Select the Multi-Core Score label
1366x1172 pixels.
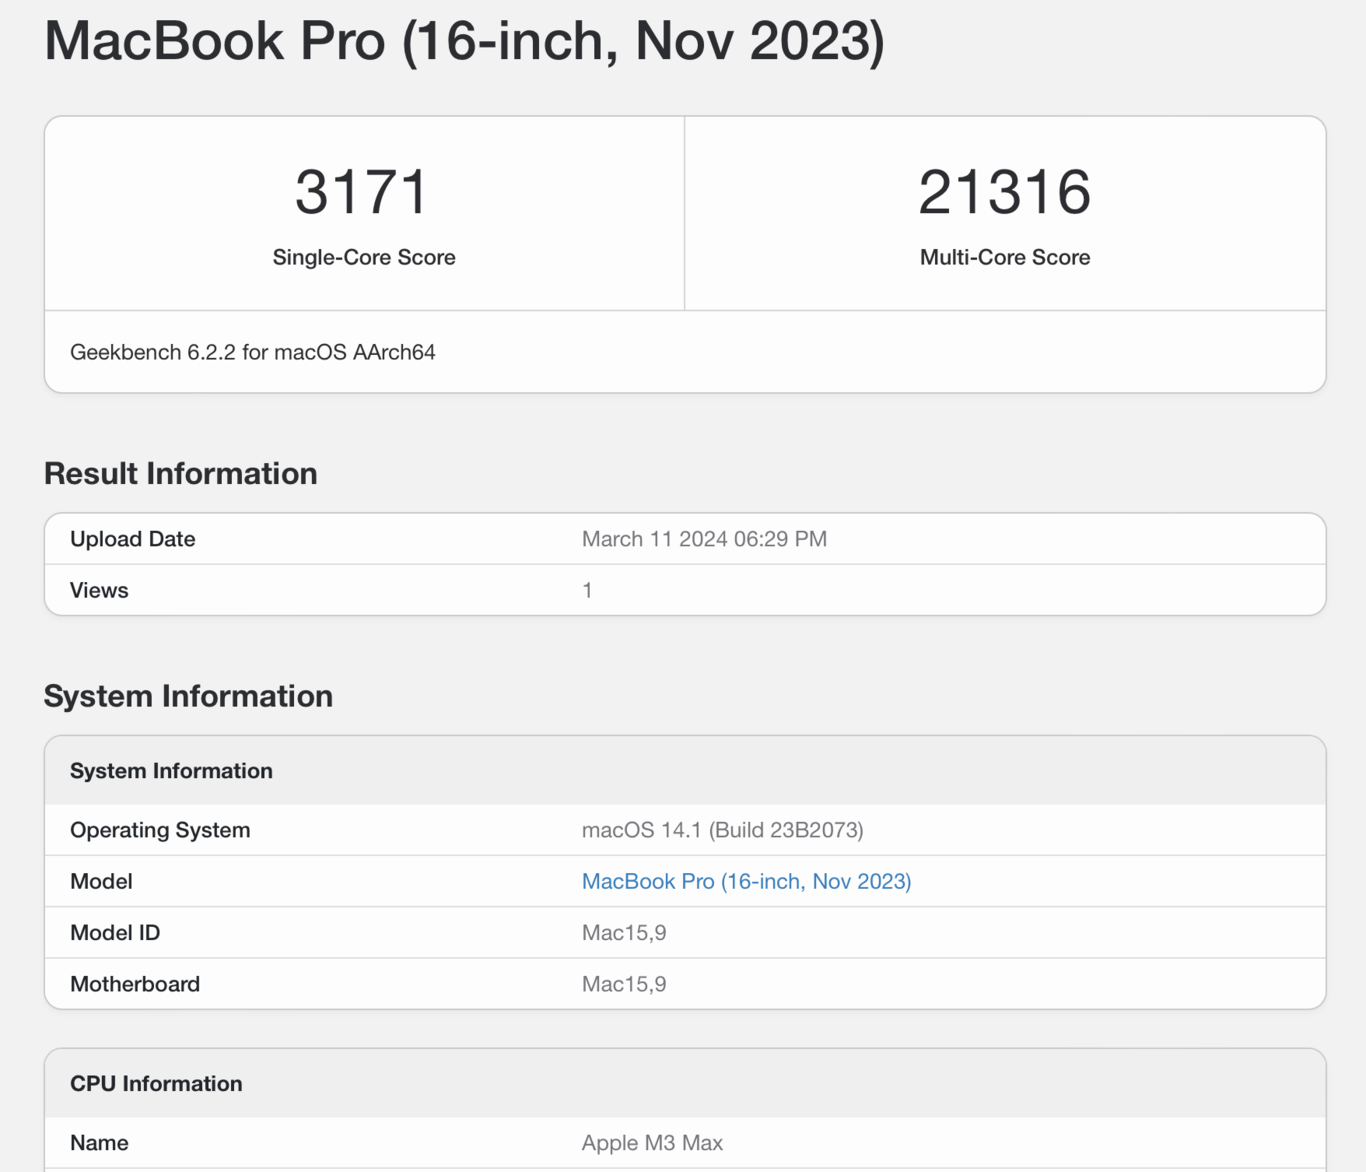click(x=1004, y=257)
